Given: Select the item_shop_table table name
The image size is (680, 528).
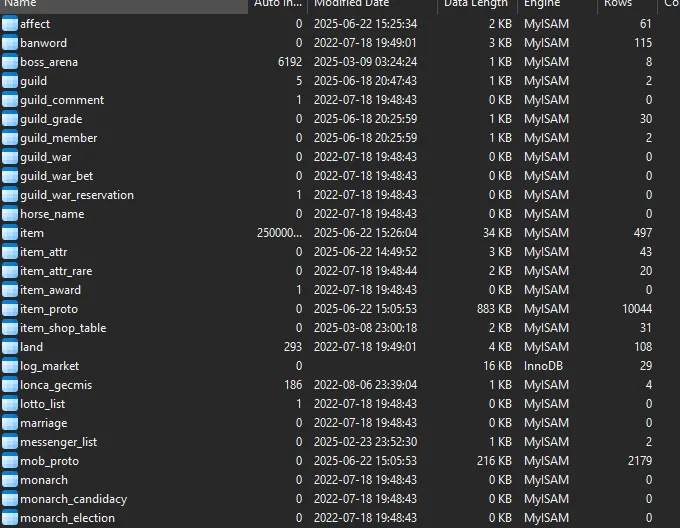Looking at the screenshot, I should click(x=63, y=328).
